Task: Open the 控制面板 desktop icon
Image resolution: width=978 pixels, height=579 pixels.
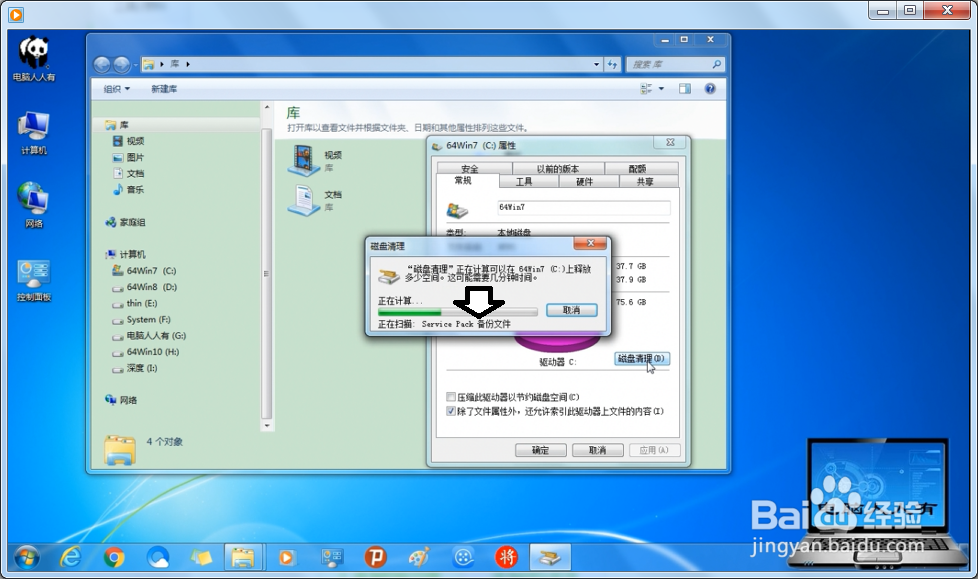Action: (x=34, y=281)
